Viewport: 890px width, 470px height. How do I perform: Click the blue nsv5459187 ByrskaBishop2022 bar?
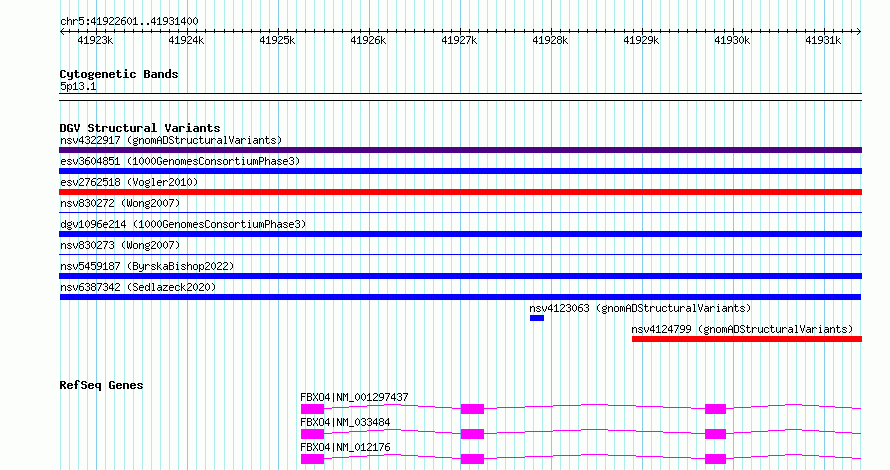coord(460,276)
